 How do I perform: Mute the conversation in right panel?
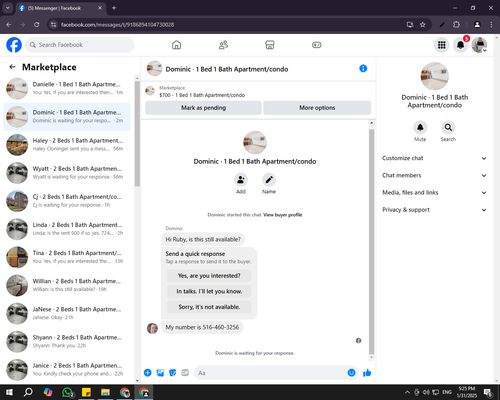[420, 127]
